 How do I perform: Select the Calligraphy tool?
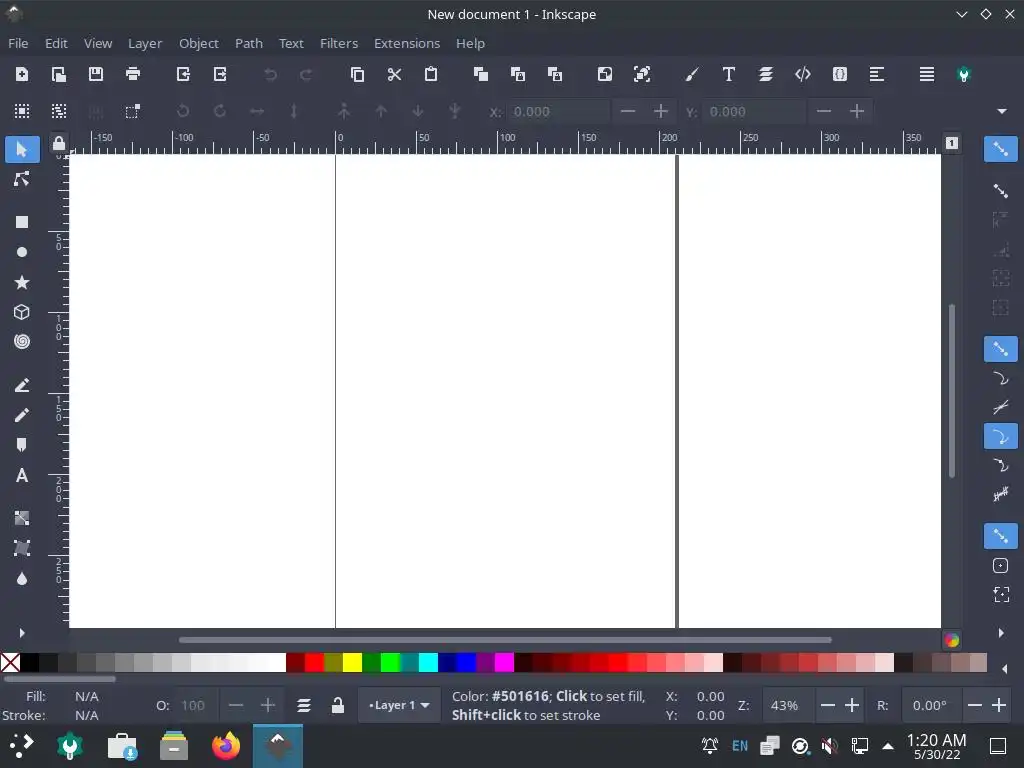click(x=22, y=445)
